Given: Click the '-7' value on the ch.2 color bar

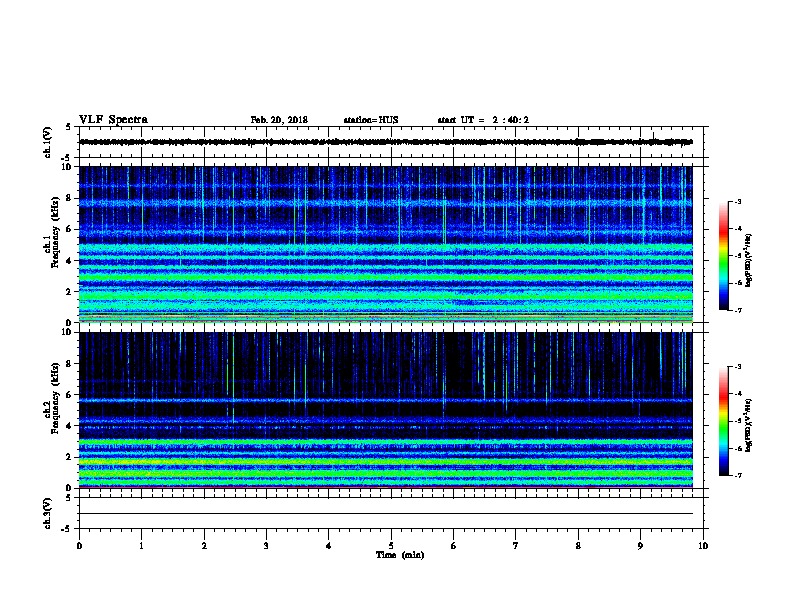Looking at the screenshot, I should click(737, 475).
